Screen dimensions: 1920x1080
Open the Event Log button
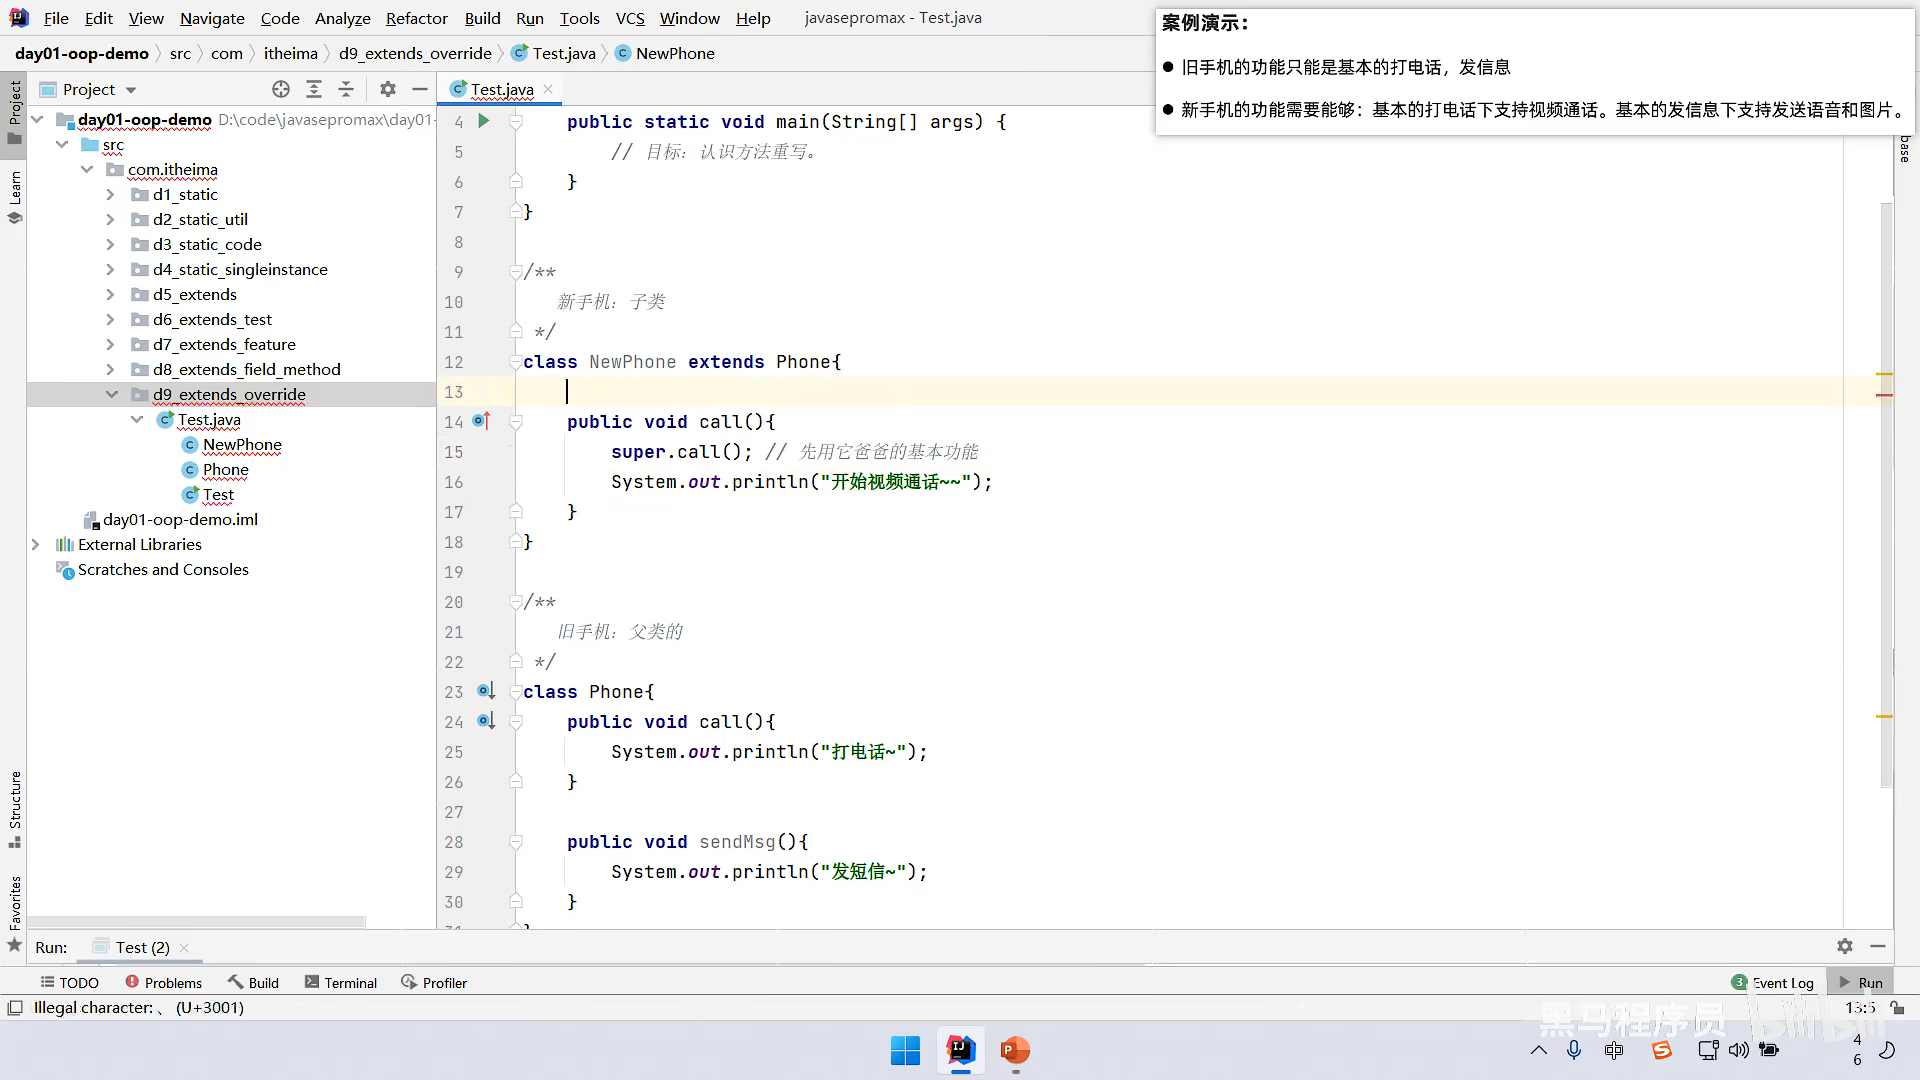(x=1773, y=983)
